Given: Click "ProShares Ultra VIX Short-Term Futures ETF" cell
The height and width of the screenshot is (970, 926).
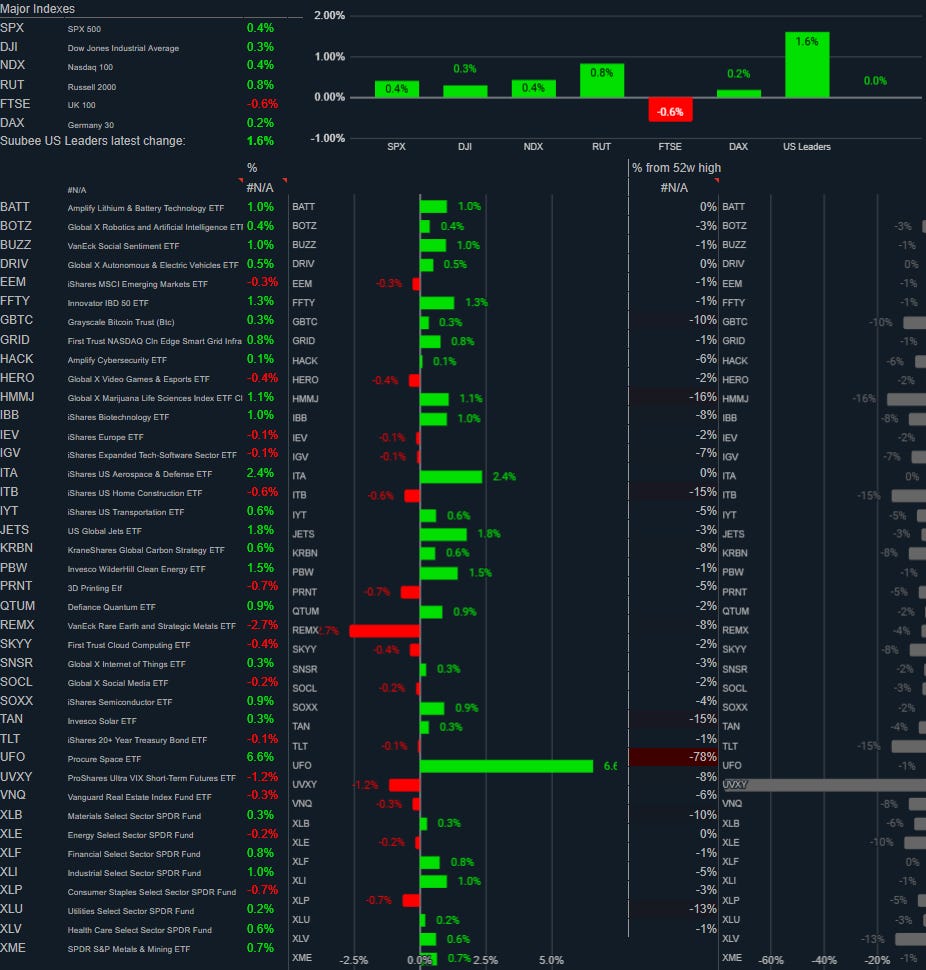Looking at the screenshot, I should (x=152, y=778).
